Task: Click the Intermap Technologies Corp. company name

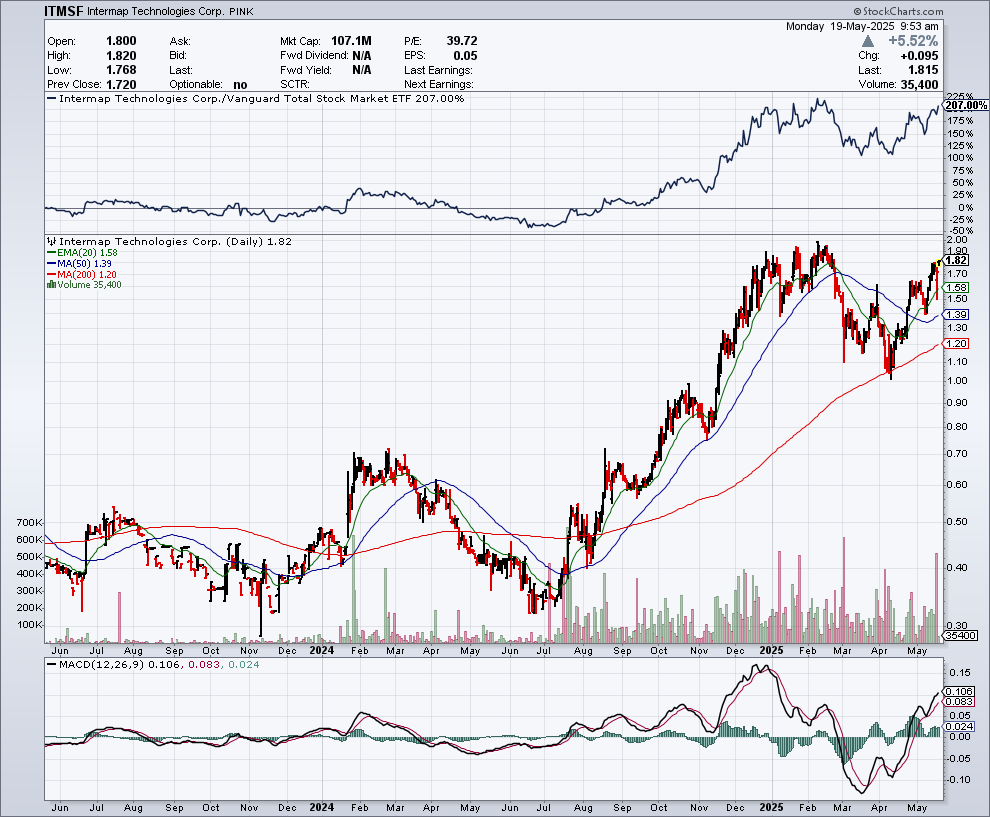Action: point(156,11)
